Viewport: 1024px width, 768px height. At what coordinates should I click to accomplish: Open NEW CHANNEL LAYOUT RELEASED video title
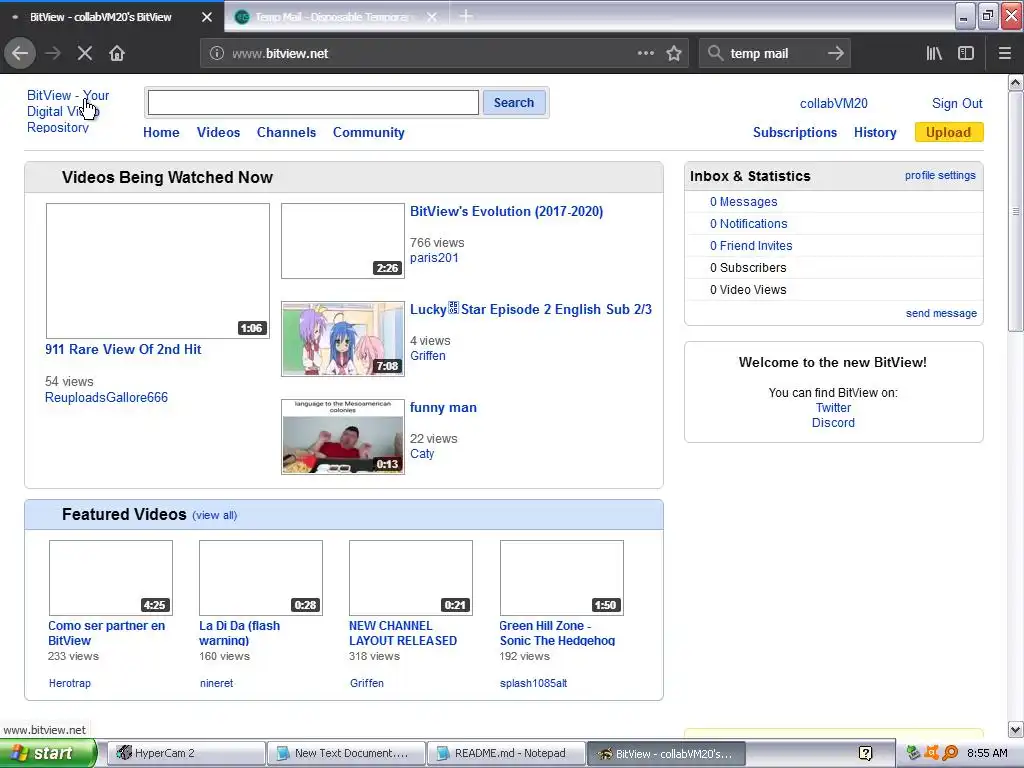[x=403, y=633]
